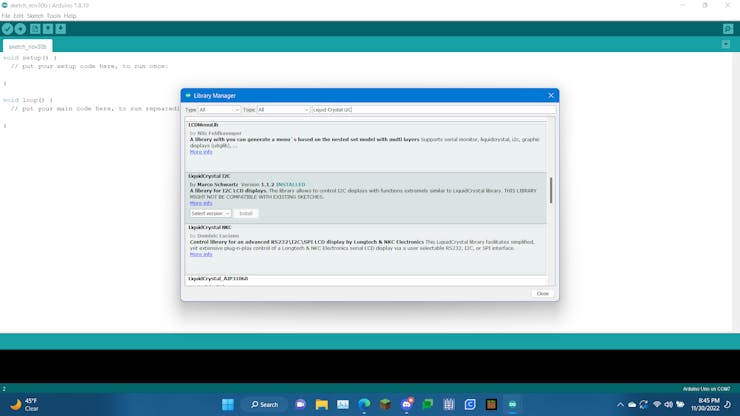Open the Help menu
Screen dimensions: 740x416
70,16
